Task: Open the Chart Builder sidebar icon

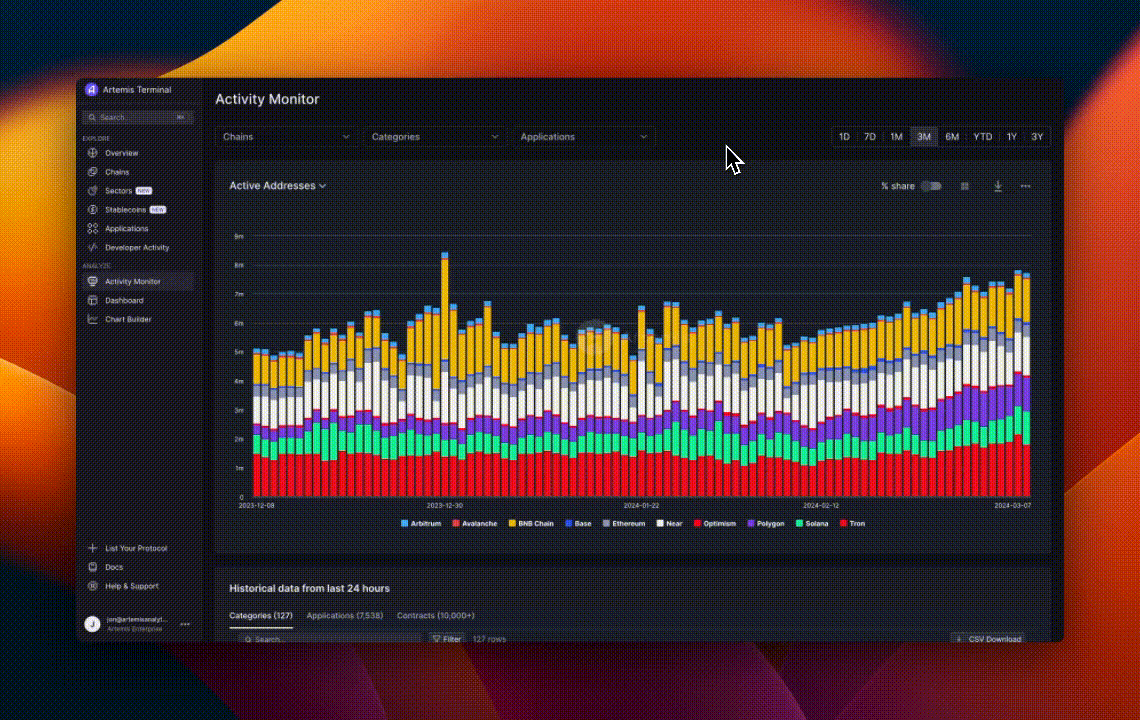Action: click(x=92, y=319)
